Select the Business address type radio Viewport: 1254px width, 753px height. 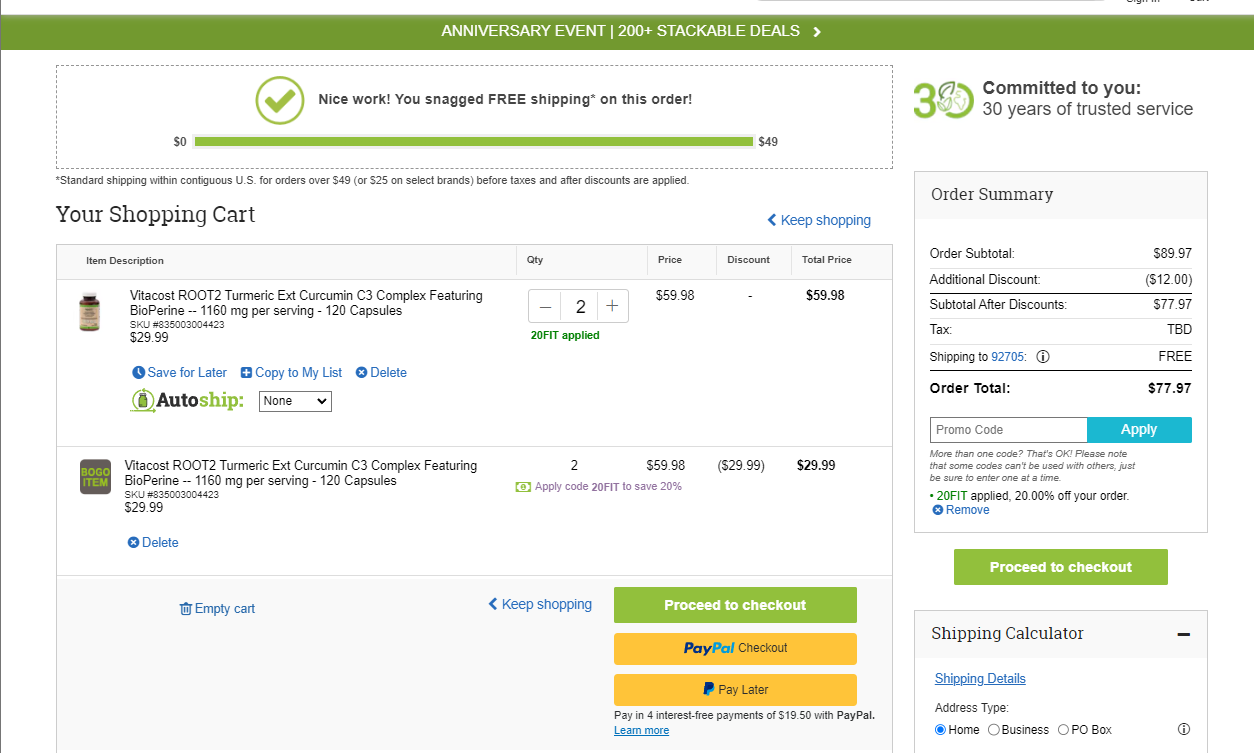click(993, 730)
